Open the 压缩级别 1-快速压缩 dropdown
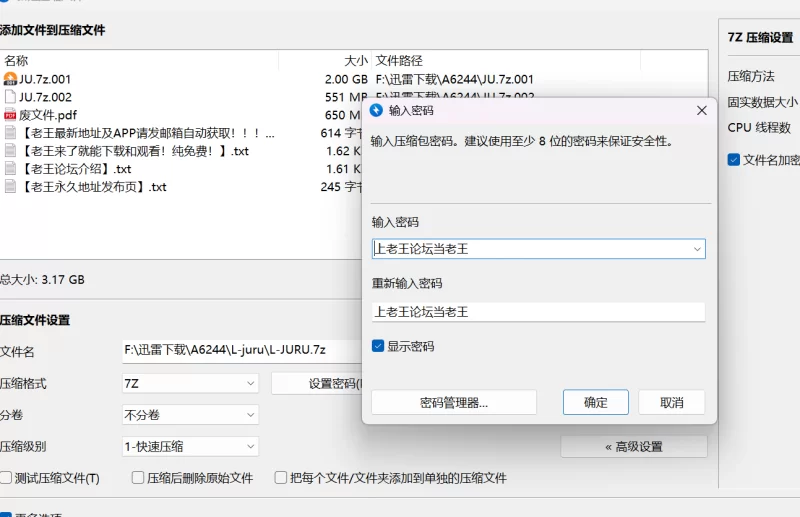 [x=190, y=446]
